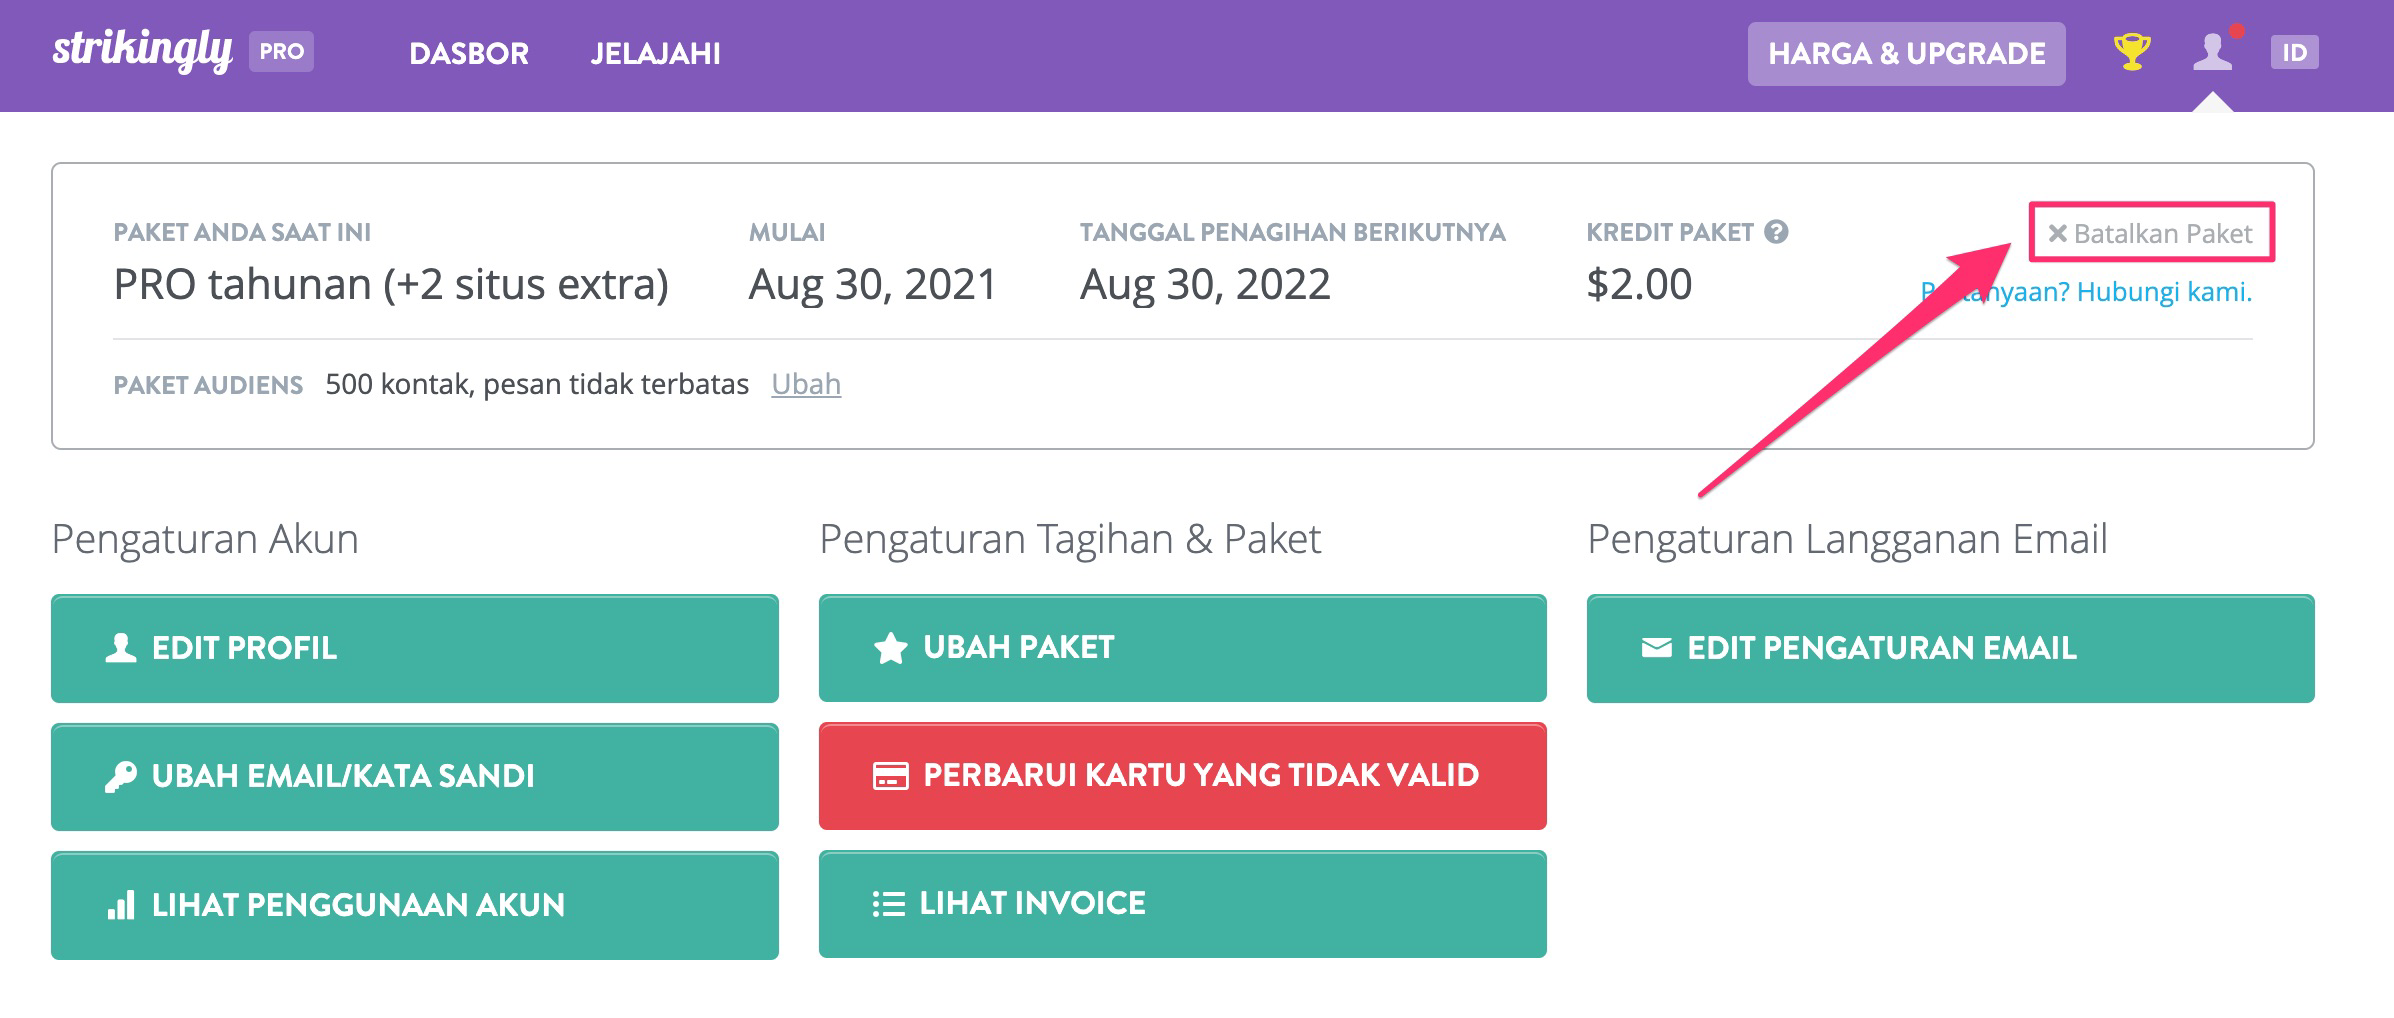This screenshot has height=1018, width=2394.
Task: Click Ubah Email/Kata Sandi button
Action: [415, 776]
